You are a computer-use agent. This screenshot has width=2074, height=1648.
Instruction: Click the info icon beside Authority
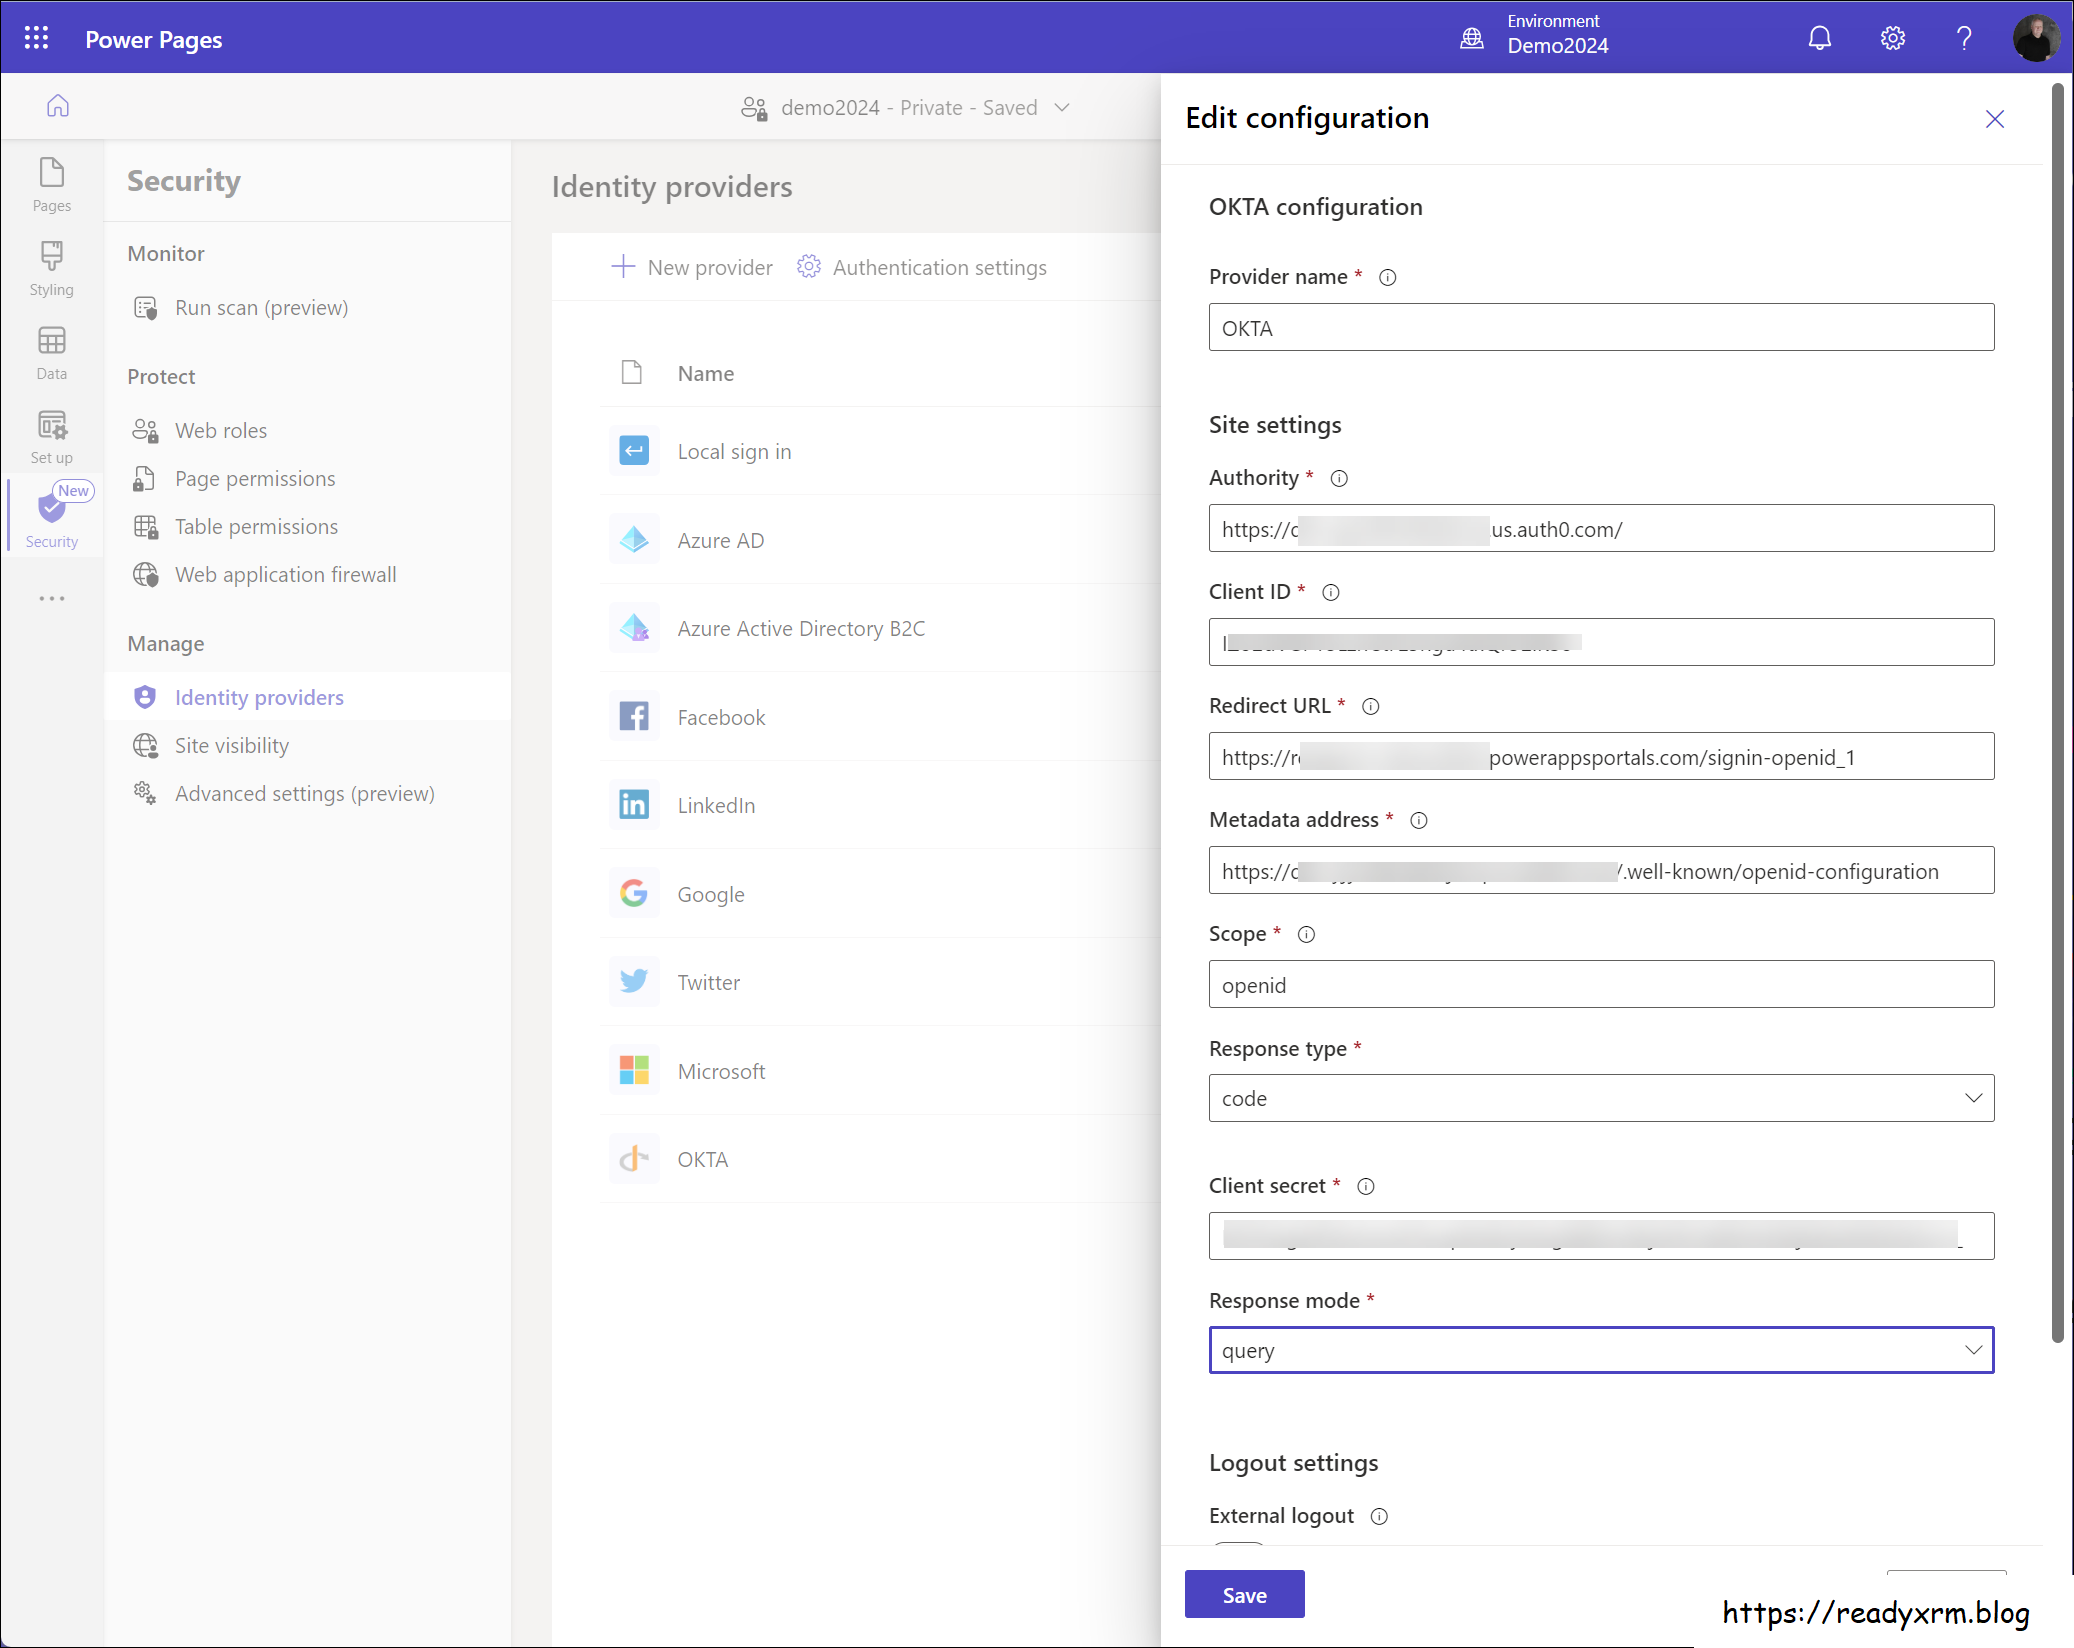pos(1340,478)
